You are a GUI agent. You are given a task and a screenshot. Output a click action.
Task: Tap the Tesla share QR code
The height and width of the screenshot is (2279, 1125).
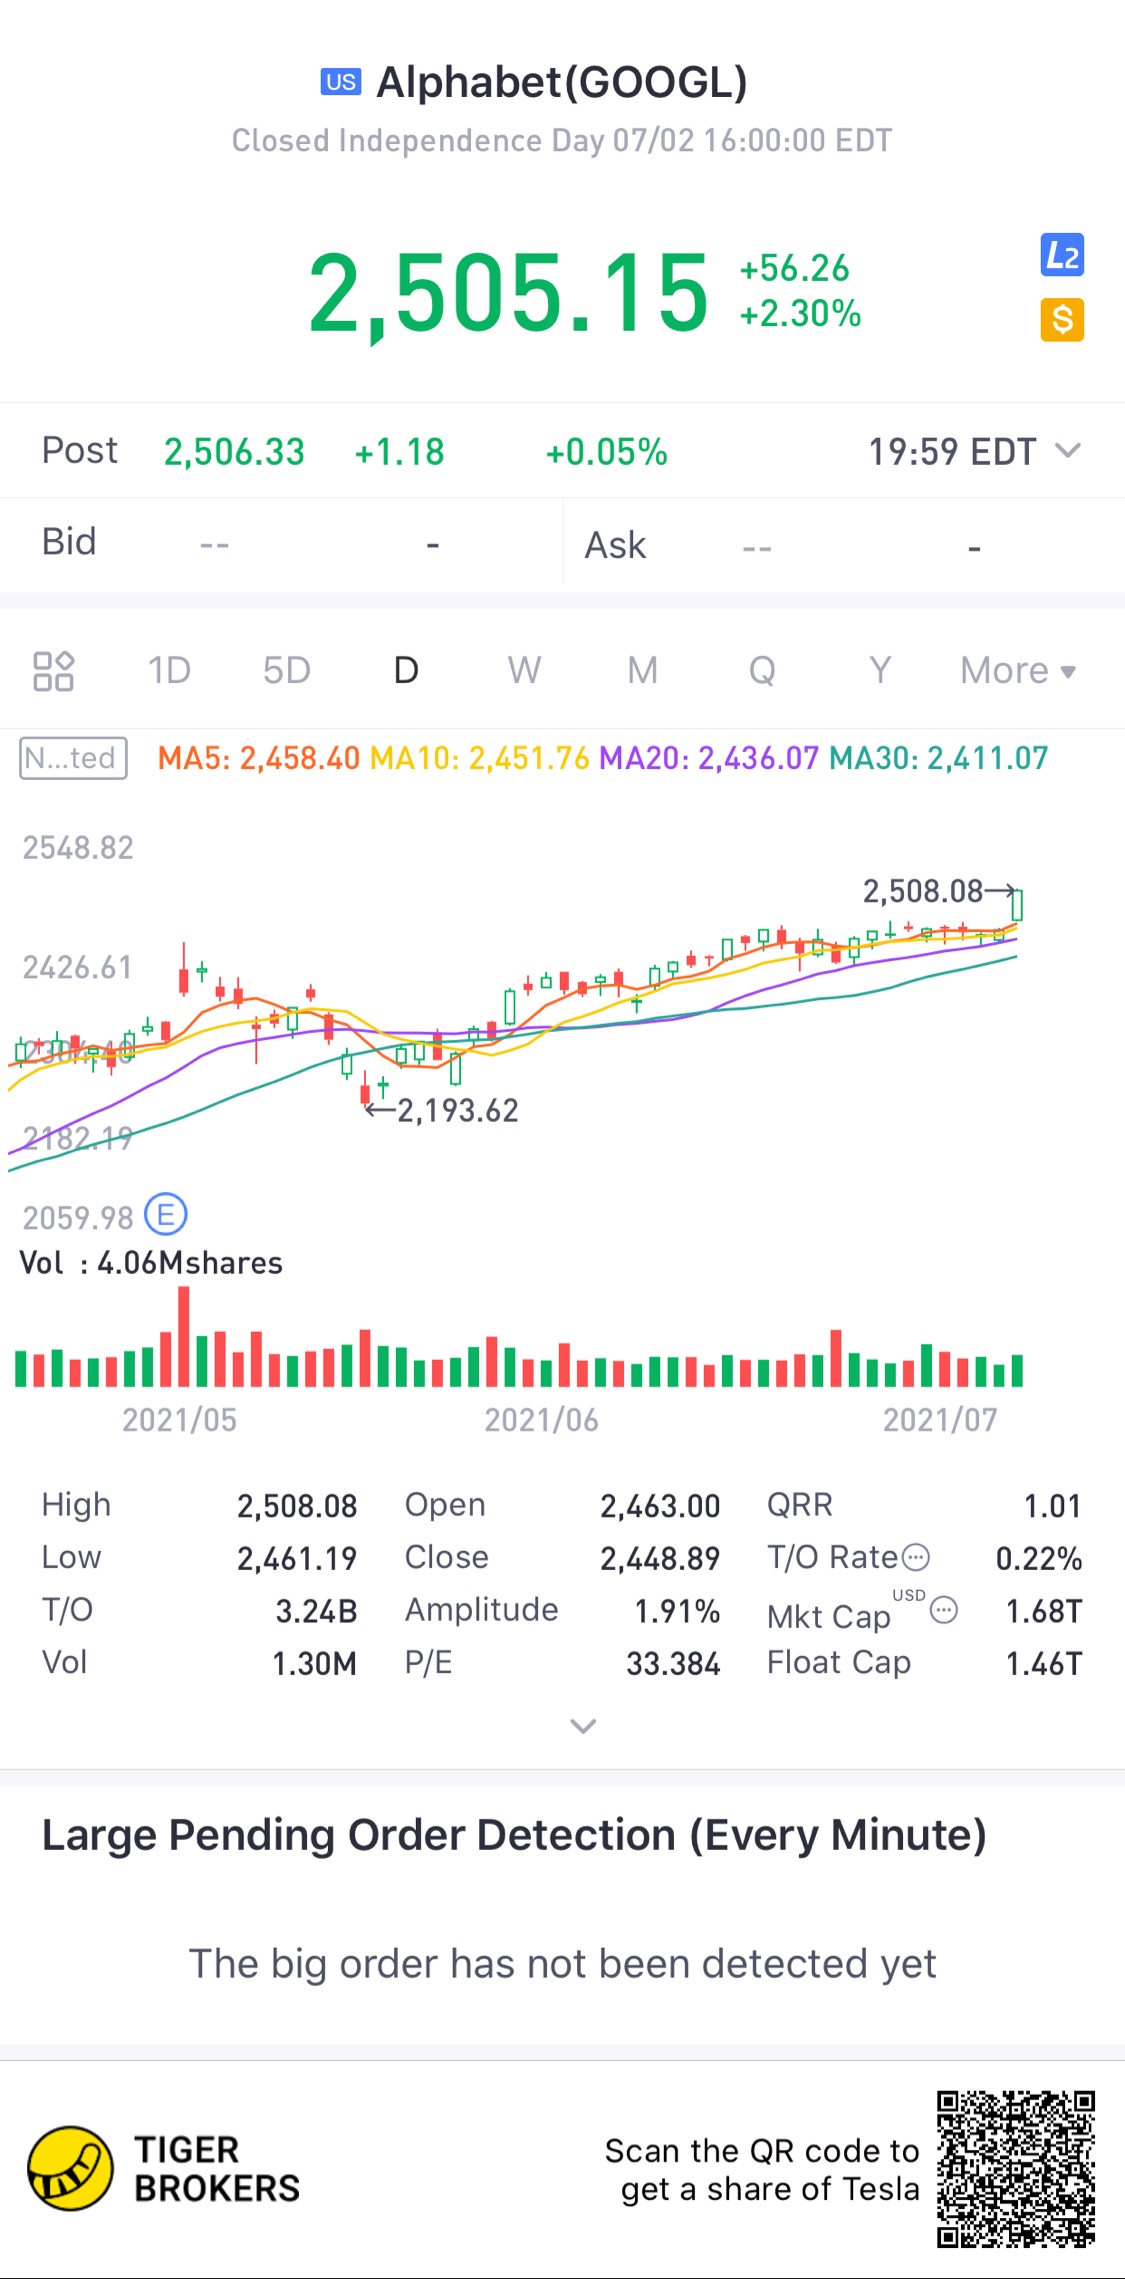[x=1016, y=2168]
